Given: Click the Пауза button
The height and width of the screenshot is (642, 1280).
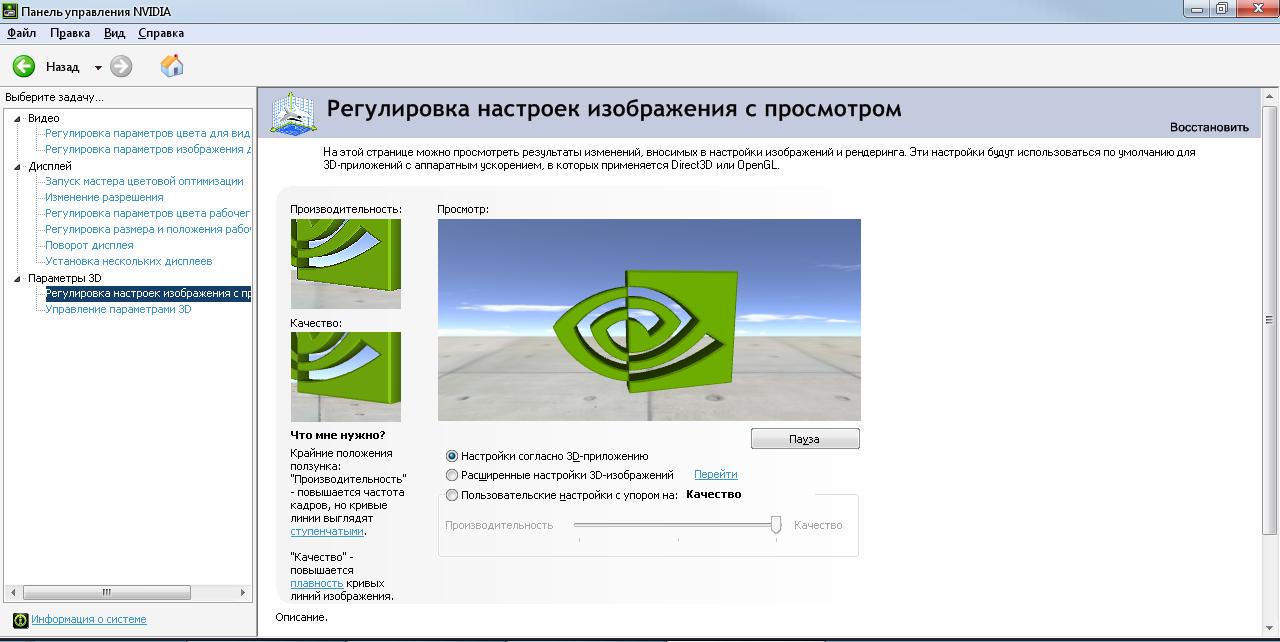Looking at the screenshot, I should (x=805, y=439).
